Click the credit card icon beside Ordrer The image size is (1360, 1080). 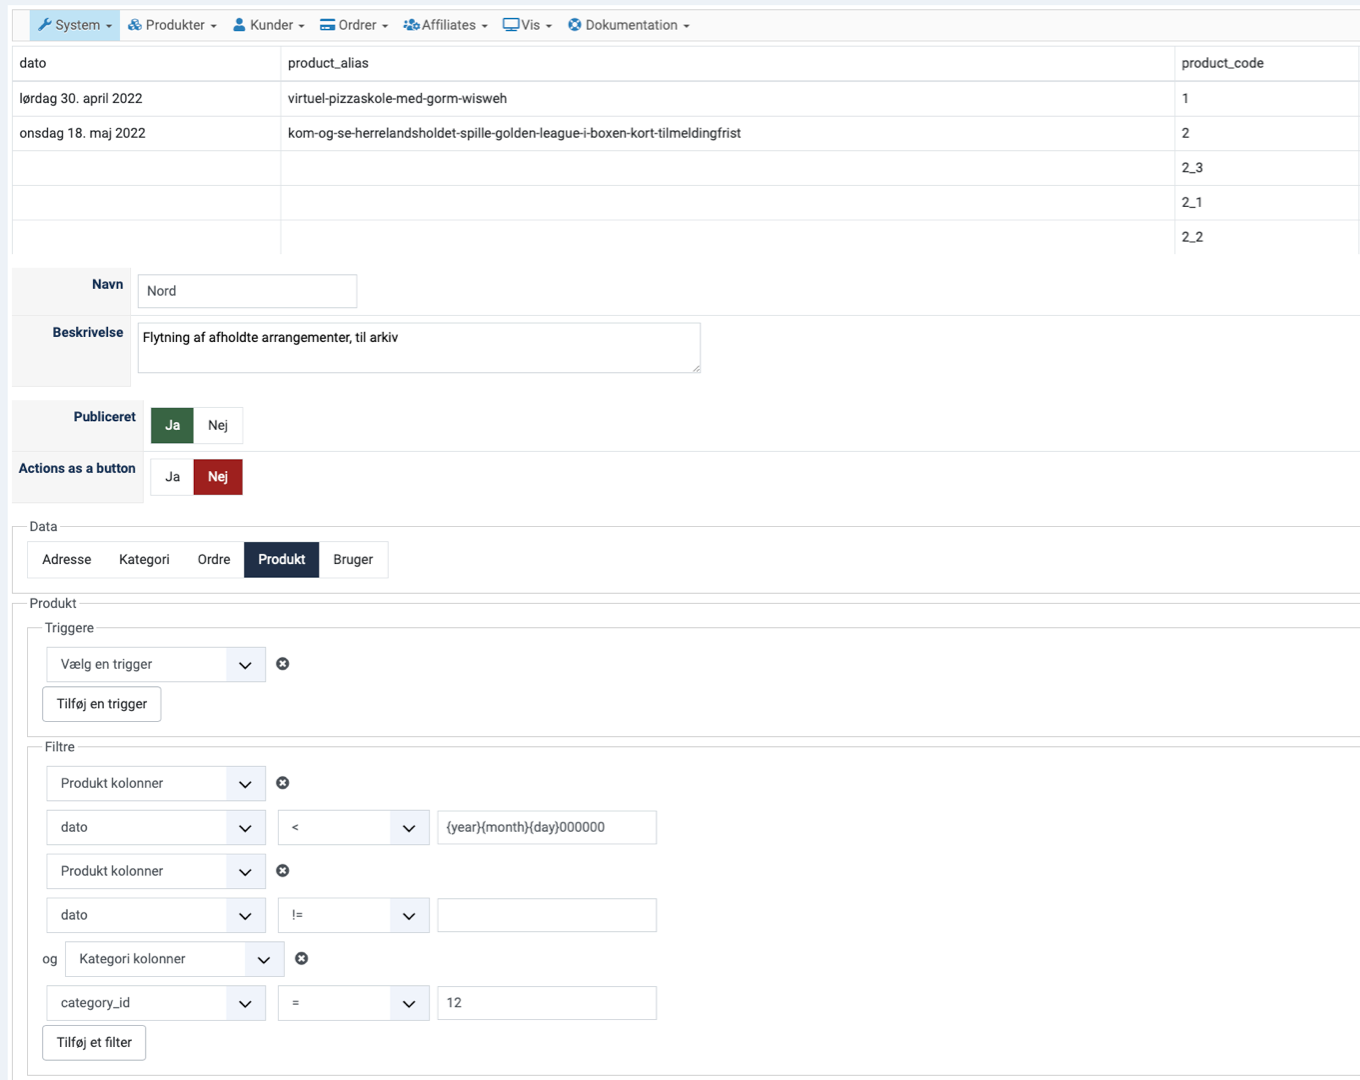click(327, 25)
